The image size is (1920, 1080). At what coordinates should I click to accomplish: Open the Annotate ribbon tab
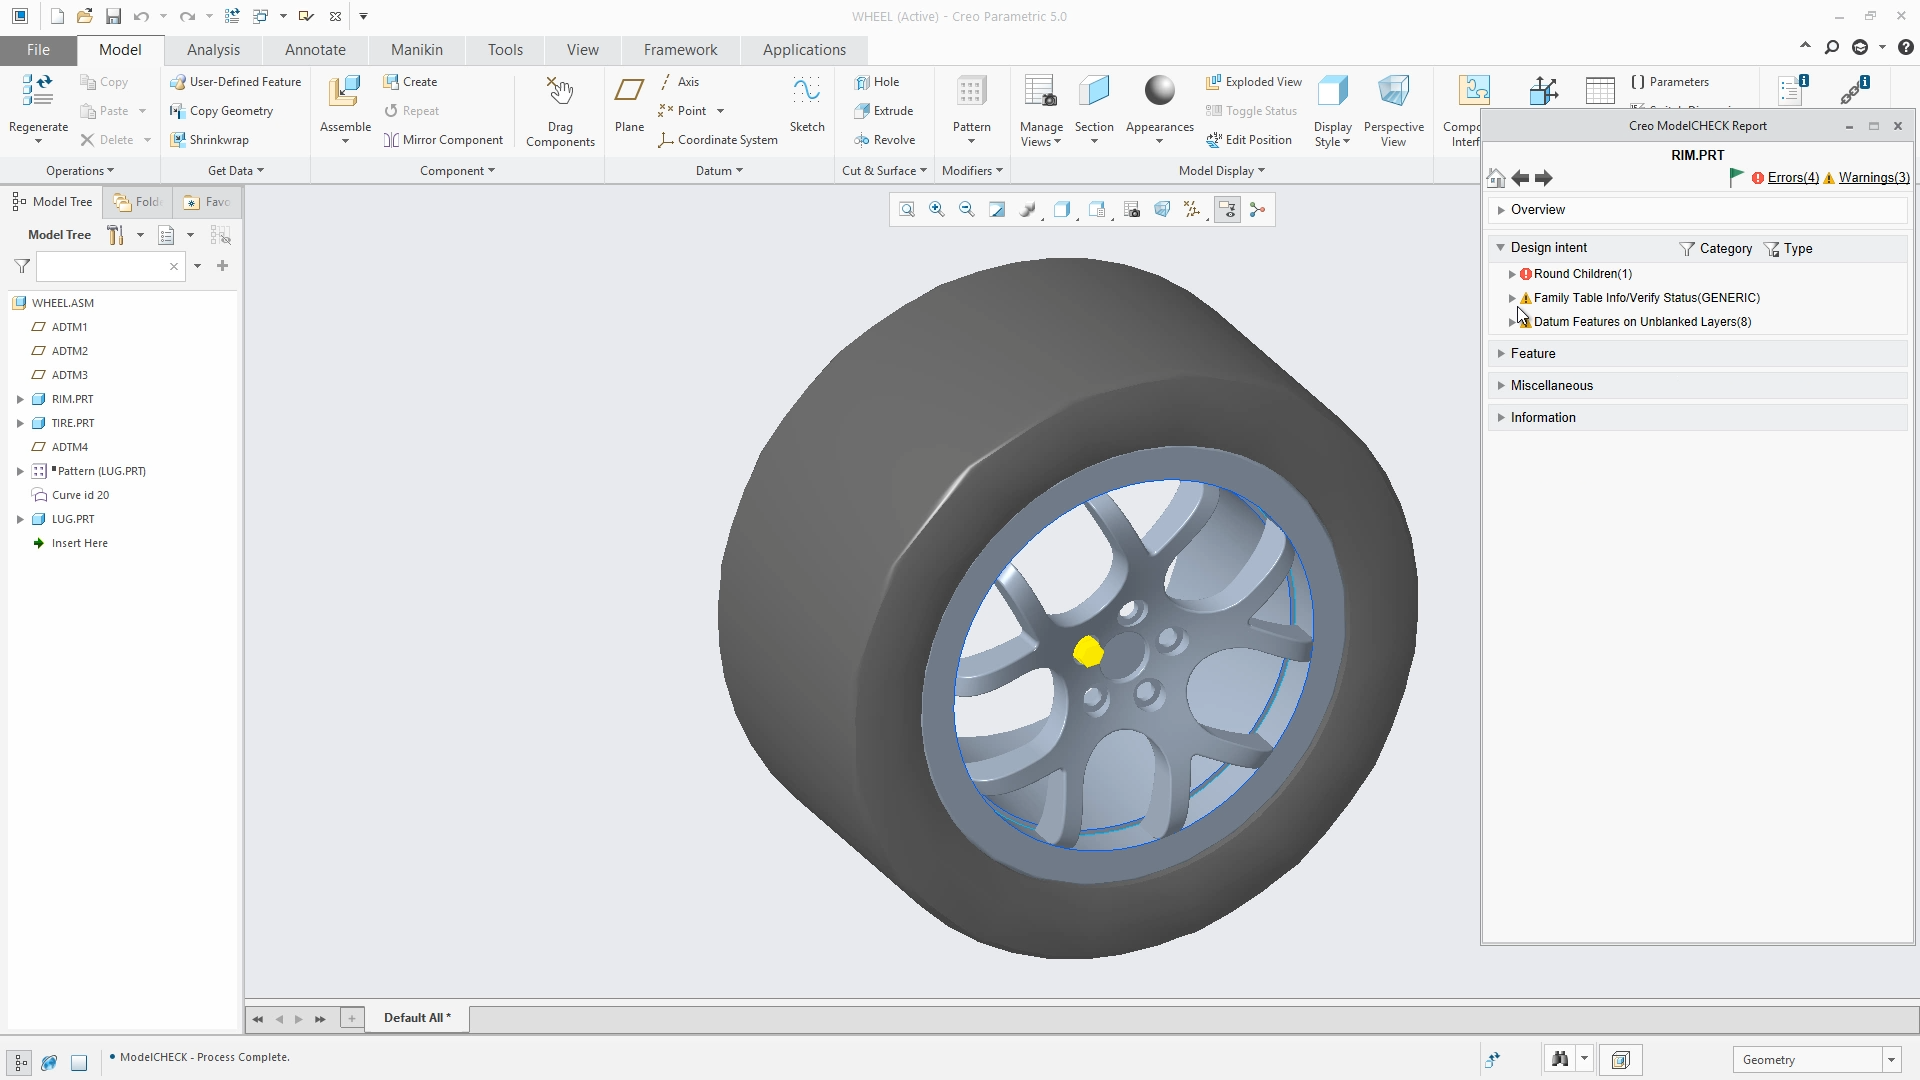pyautogui.click(x=315, y=50)
